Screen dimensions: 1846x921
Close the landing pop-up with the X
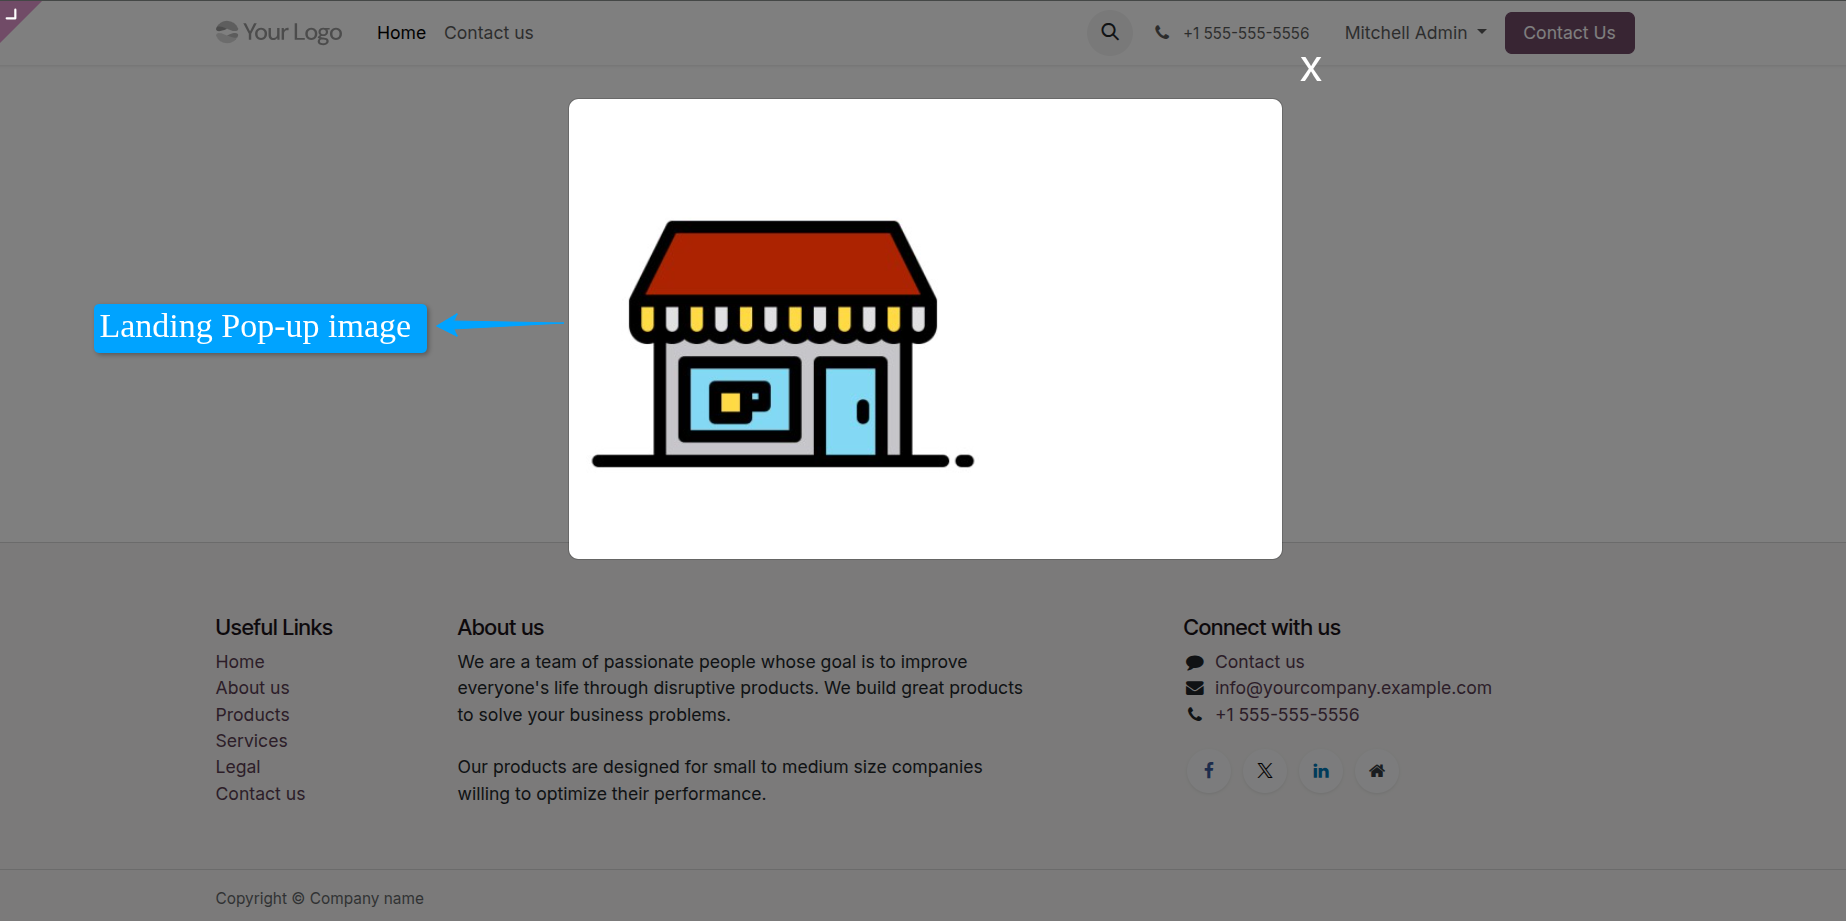click(1310, 69)
